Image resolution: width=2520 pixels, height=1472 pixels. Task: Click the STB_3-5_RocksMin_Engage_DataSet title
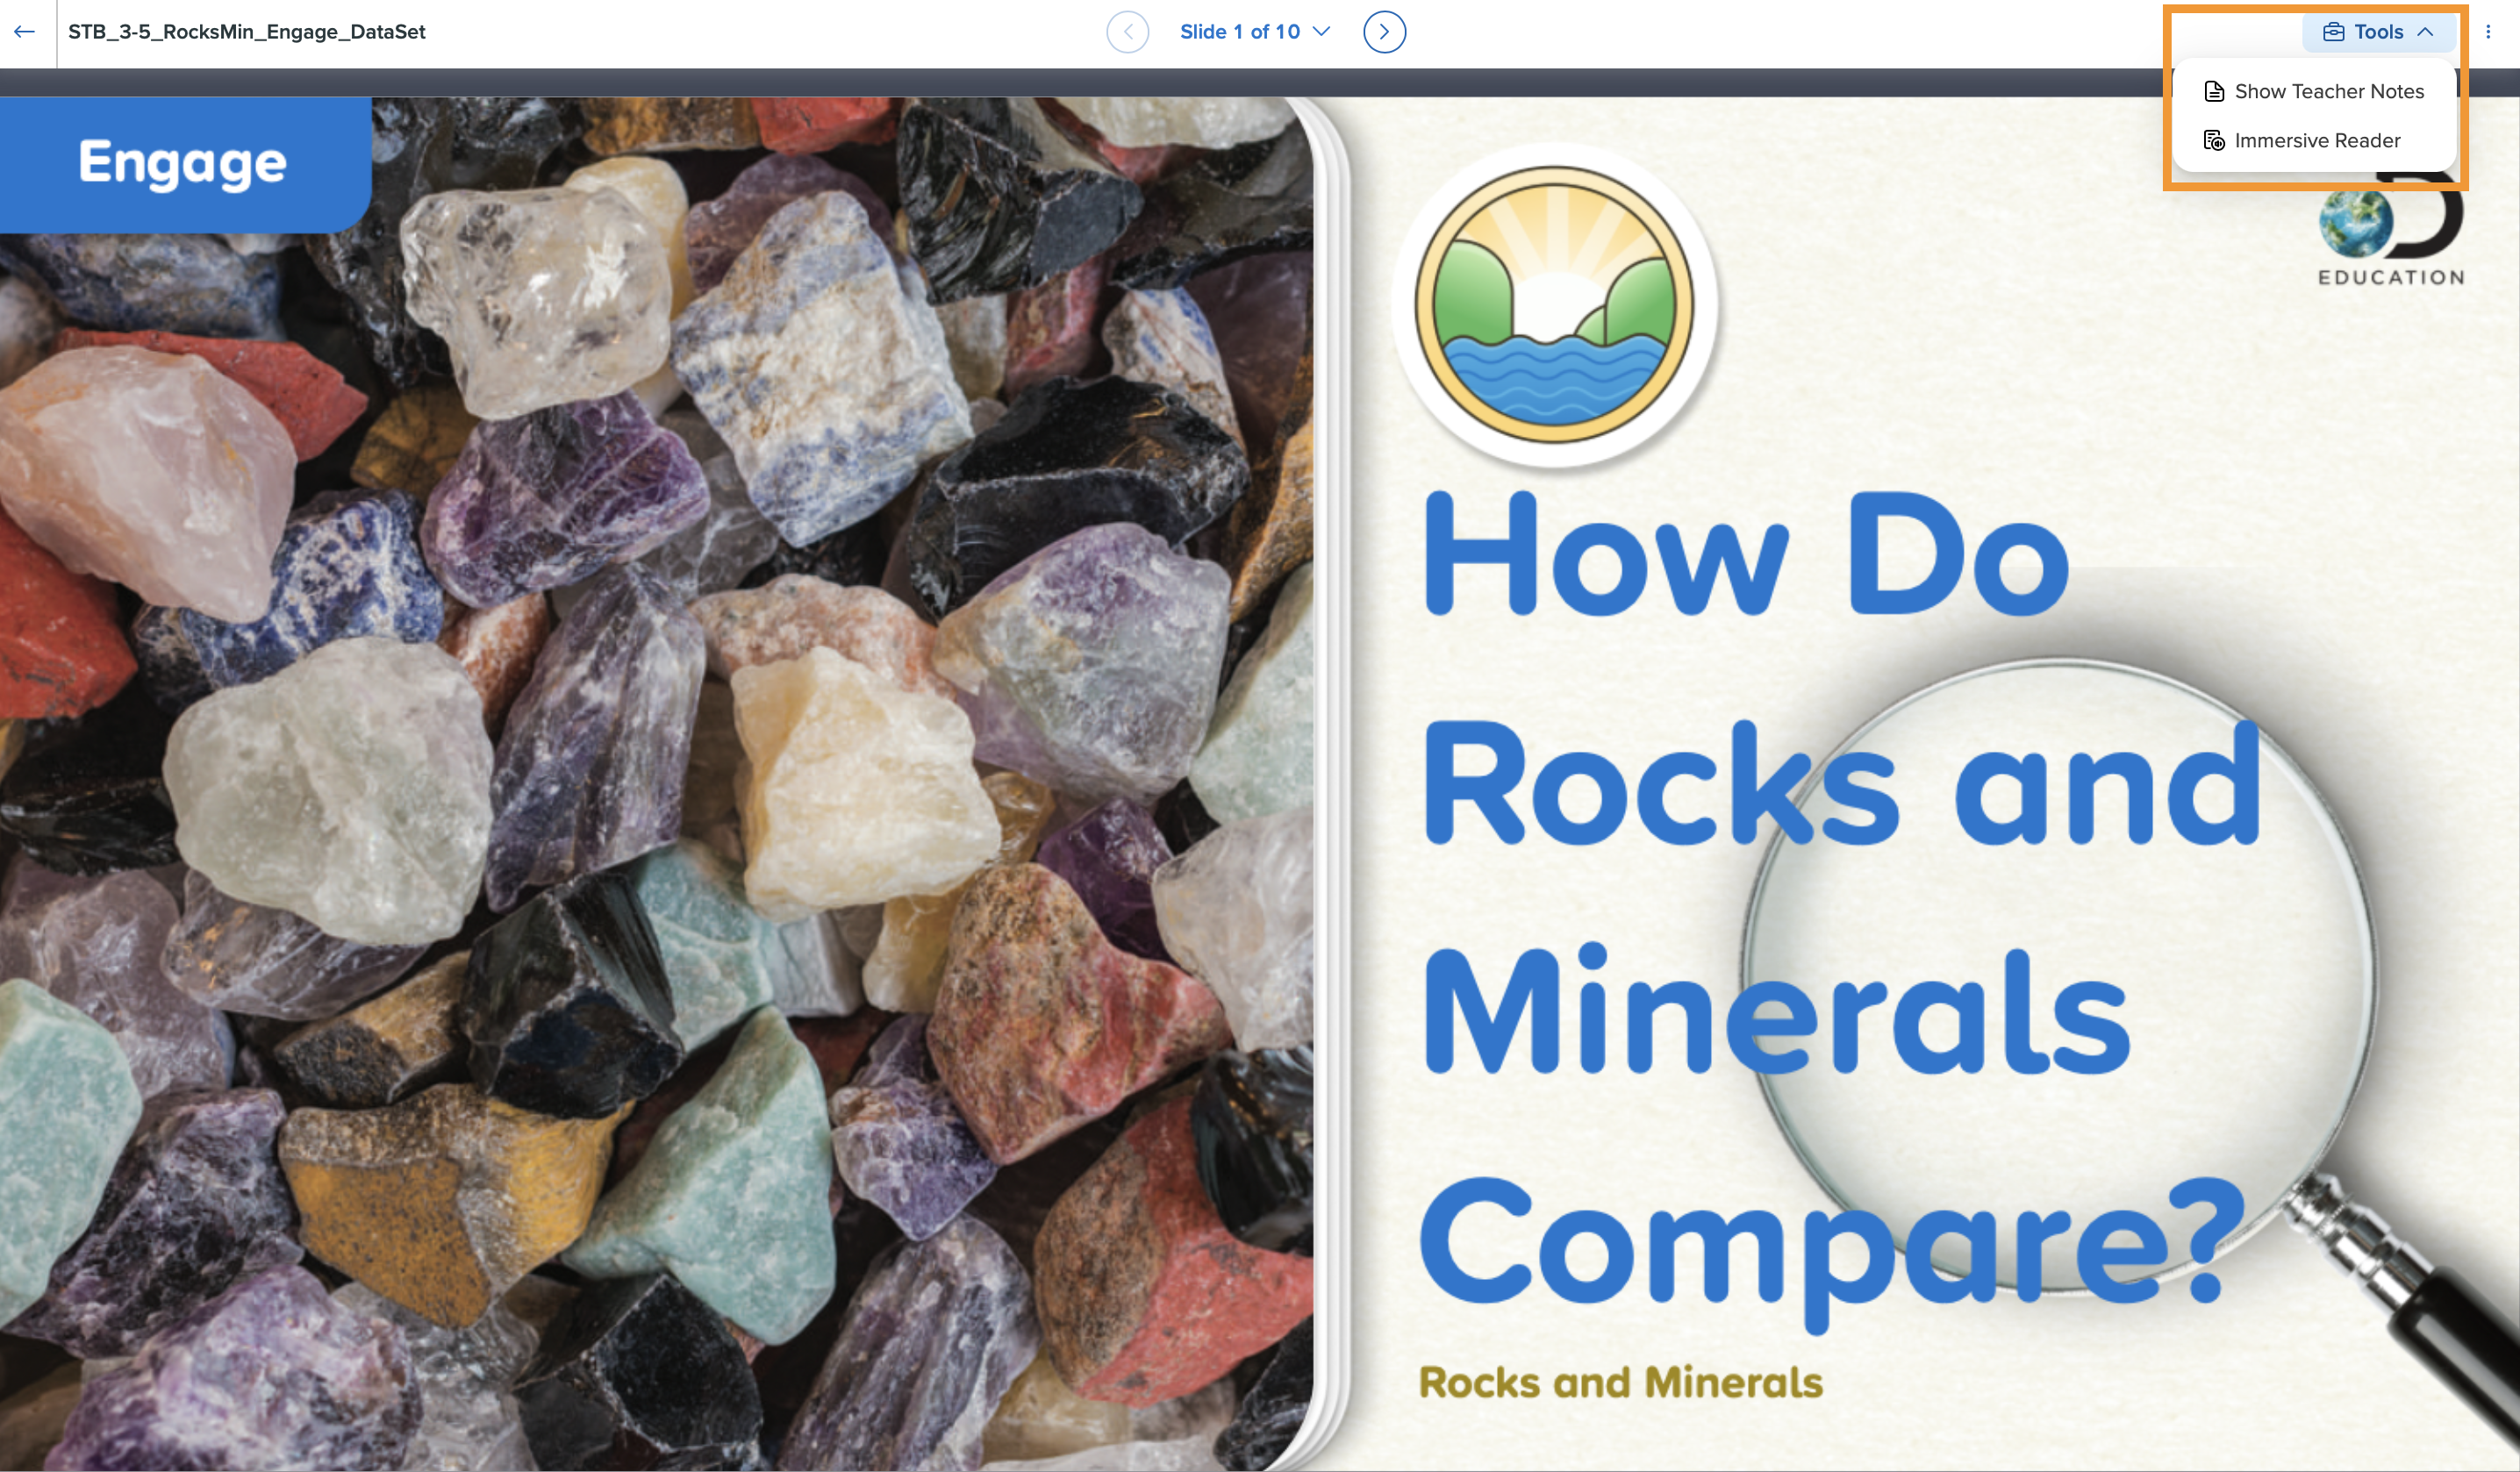pos(247,32)
